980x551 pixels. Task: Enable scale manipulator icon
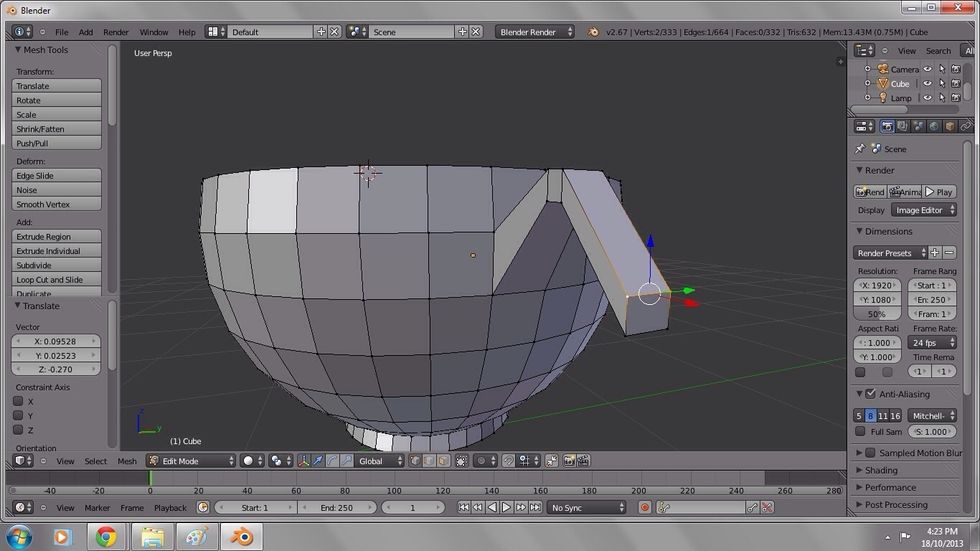click(x=346, y=461)
